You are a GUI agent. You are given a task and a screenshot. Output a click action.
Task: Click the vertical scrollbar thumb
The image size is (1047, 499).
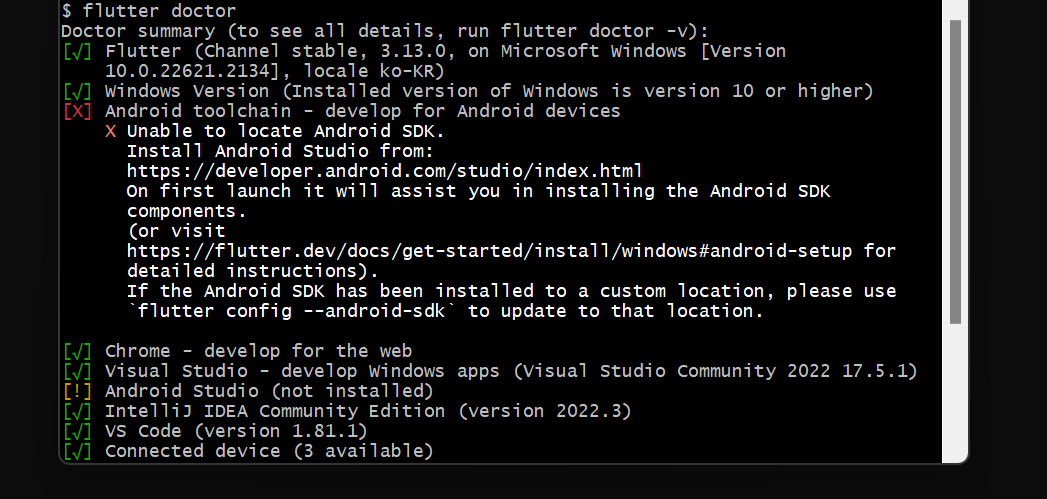tap(955, 172)
